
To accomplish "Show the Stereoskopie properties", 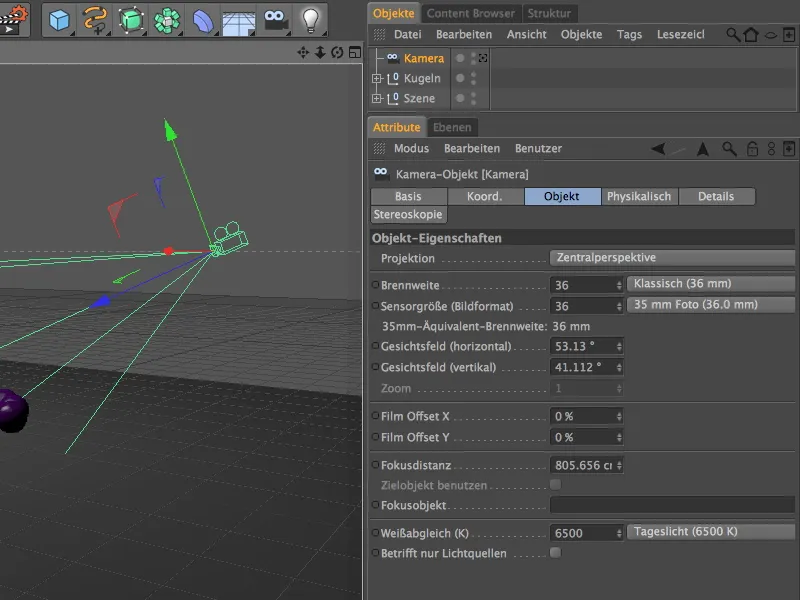I will coord(408,214).
